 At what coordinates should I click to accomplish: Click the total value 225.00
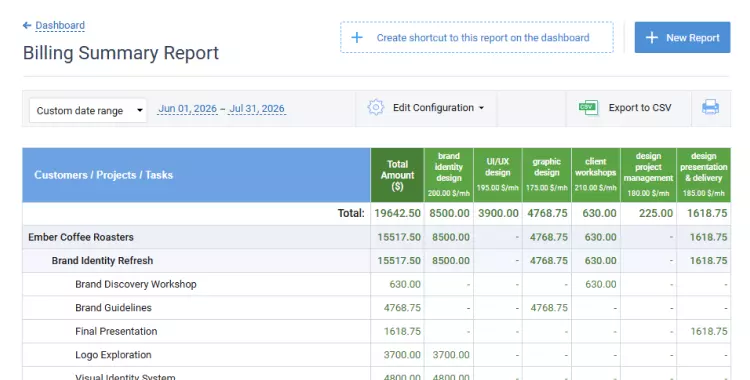coord(656,213)
